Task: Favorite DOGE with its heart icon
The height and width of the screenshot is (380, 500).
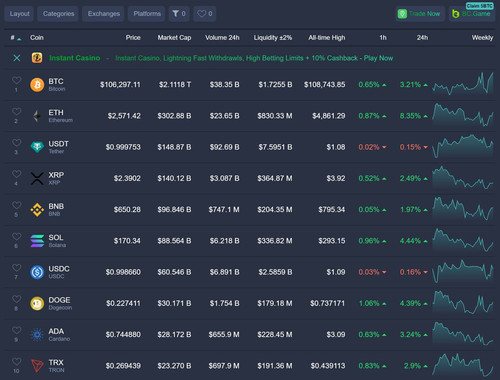Action: click(x=16, y=299)
